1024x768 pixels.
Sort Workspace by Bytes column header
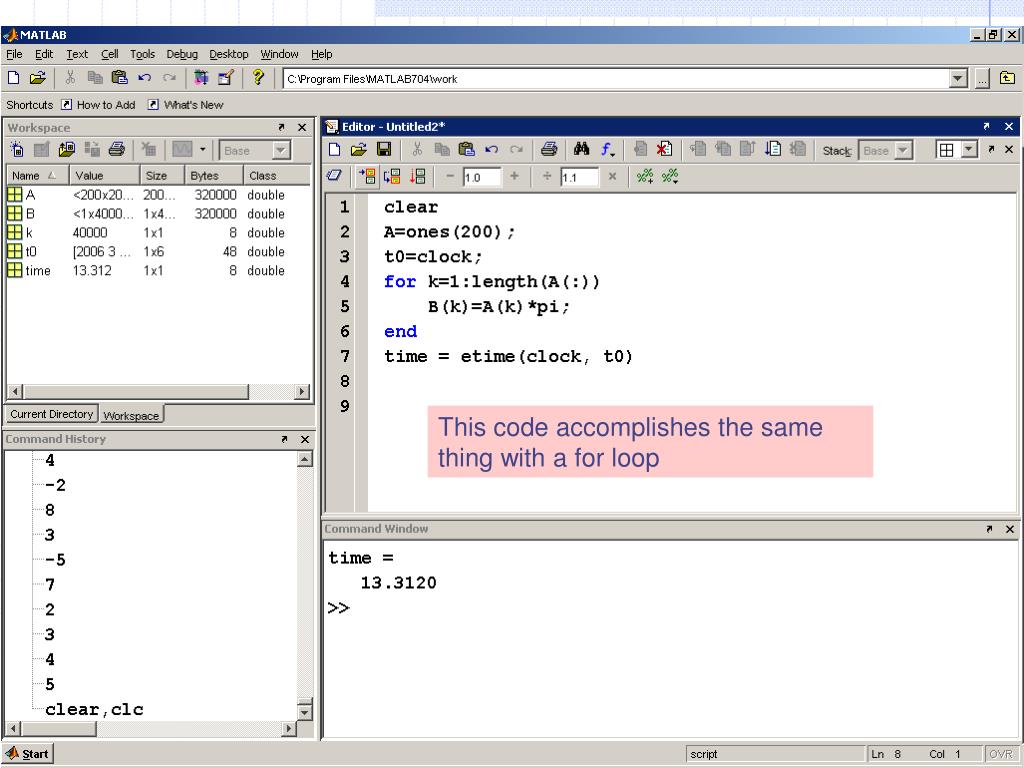214,176
